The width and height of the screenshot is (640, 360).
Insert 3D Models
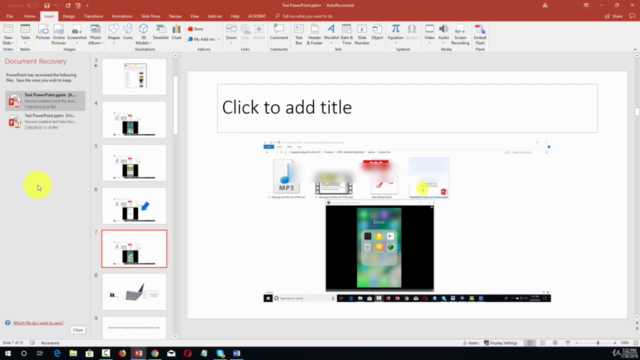point(143,34)
